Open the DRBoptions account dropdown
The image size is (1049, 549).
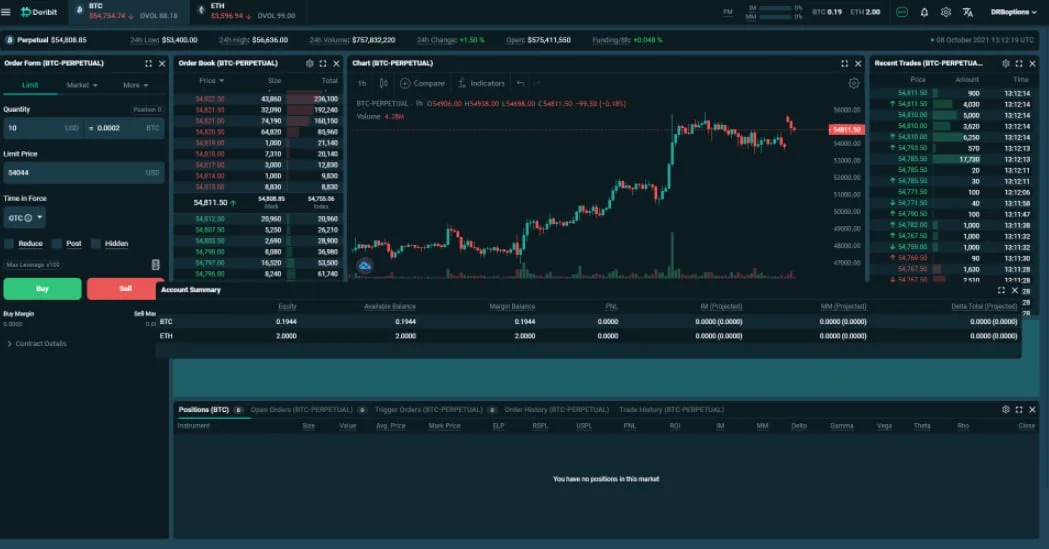pyautogui.click(x=1013, y=12)
